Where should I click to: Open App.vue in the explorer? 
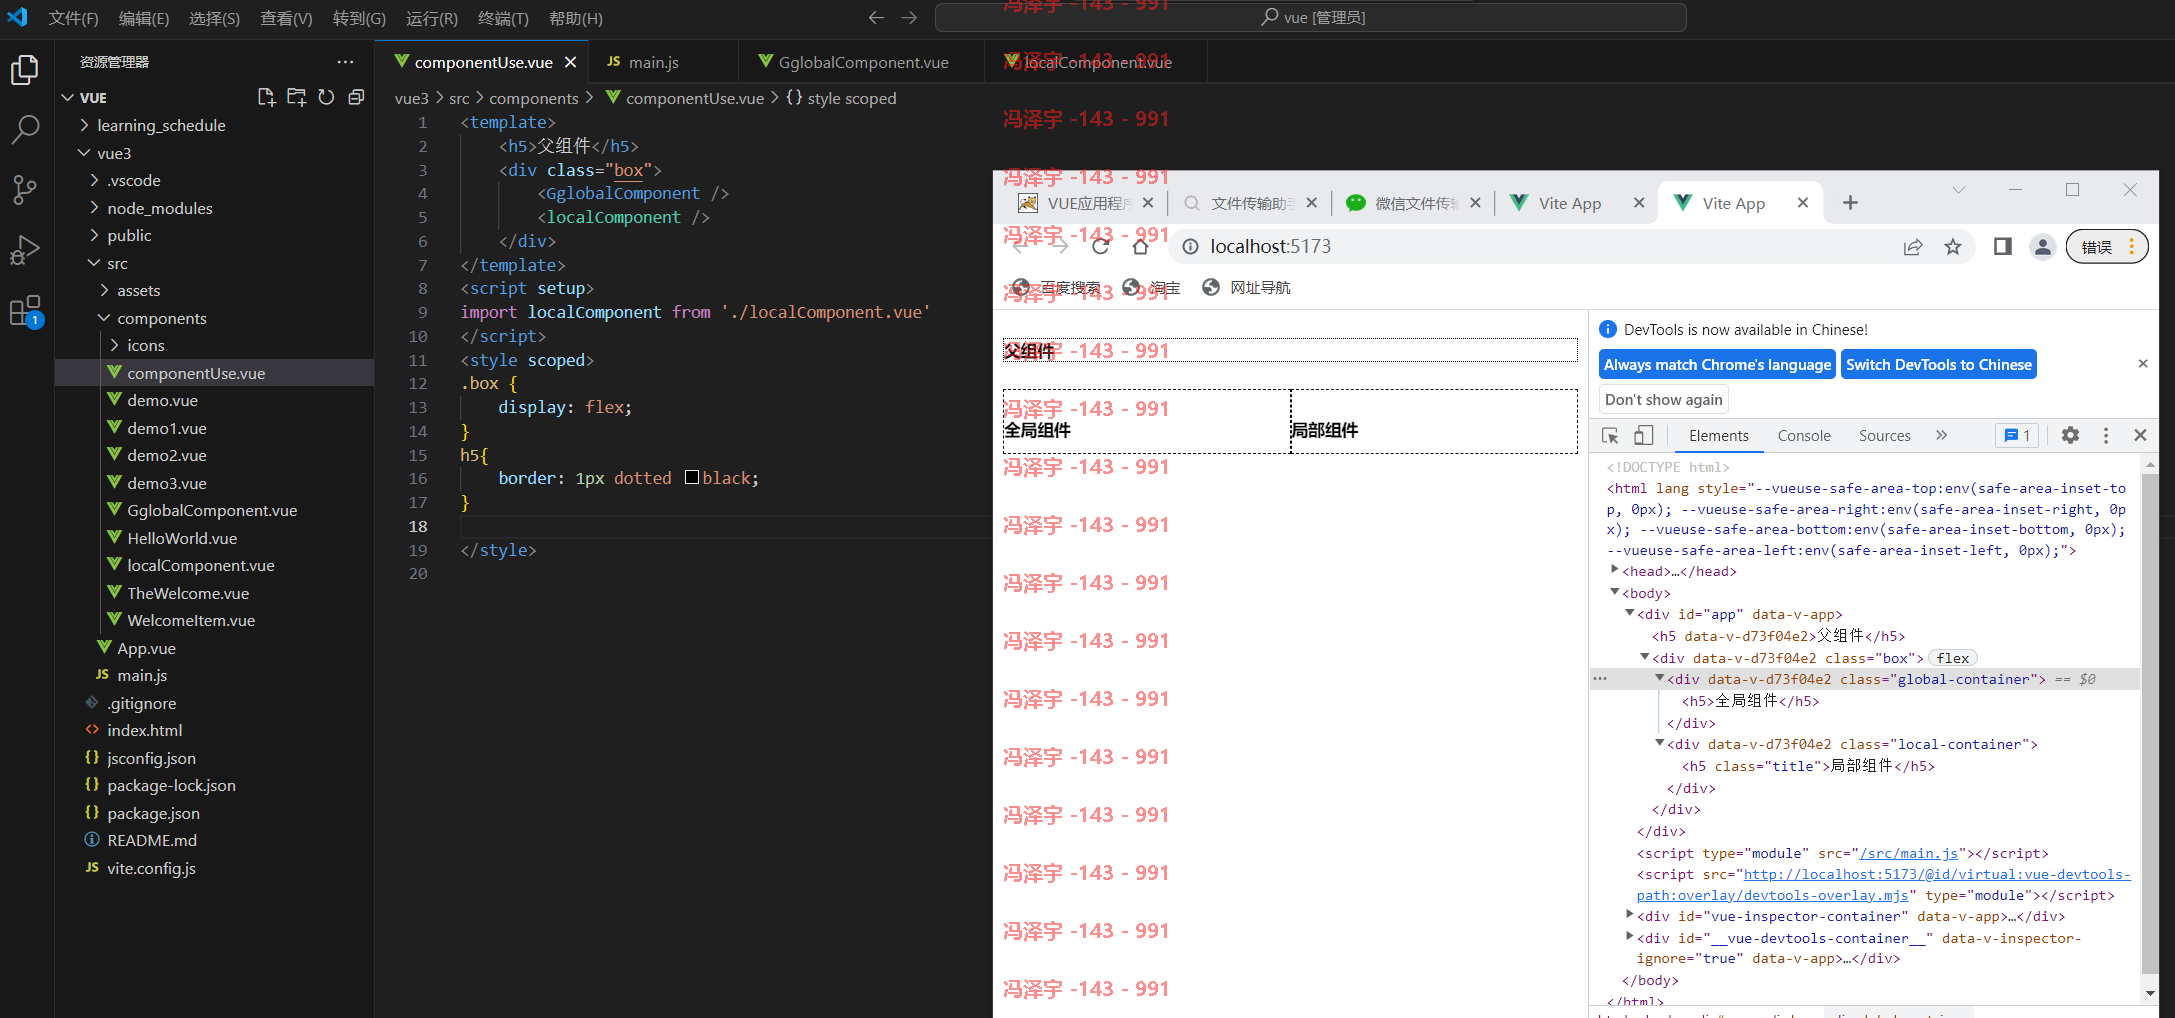[146, 648]
